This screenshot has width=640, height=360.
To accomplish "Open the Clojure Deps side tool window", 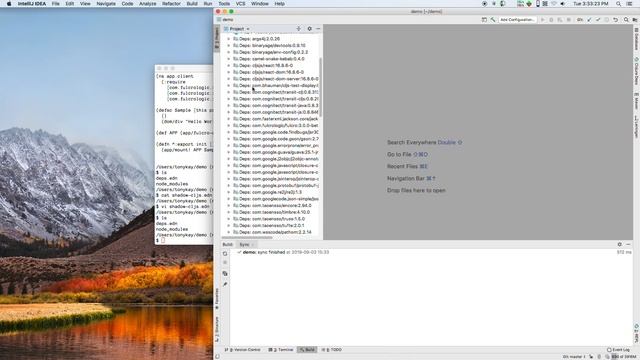I will [636, 71].
